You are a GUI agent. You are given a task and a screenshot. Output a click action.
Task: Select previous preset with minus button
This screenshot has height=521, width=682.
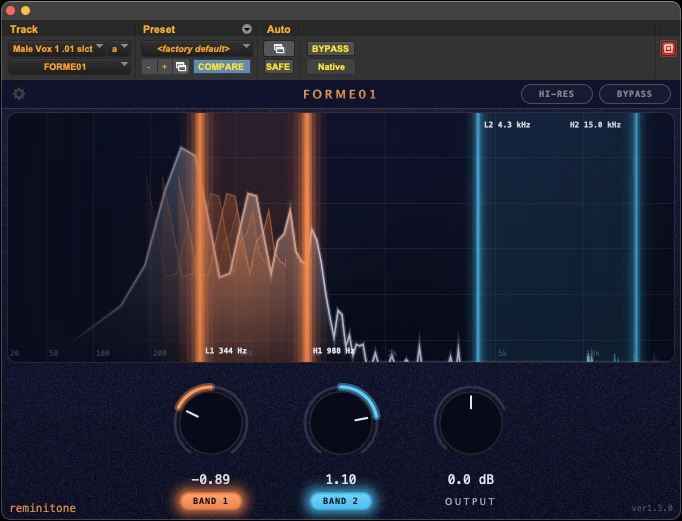coord(149,67)
